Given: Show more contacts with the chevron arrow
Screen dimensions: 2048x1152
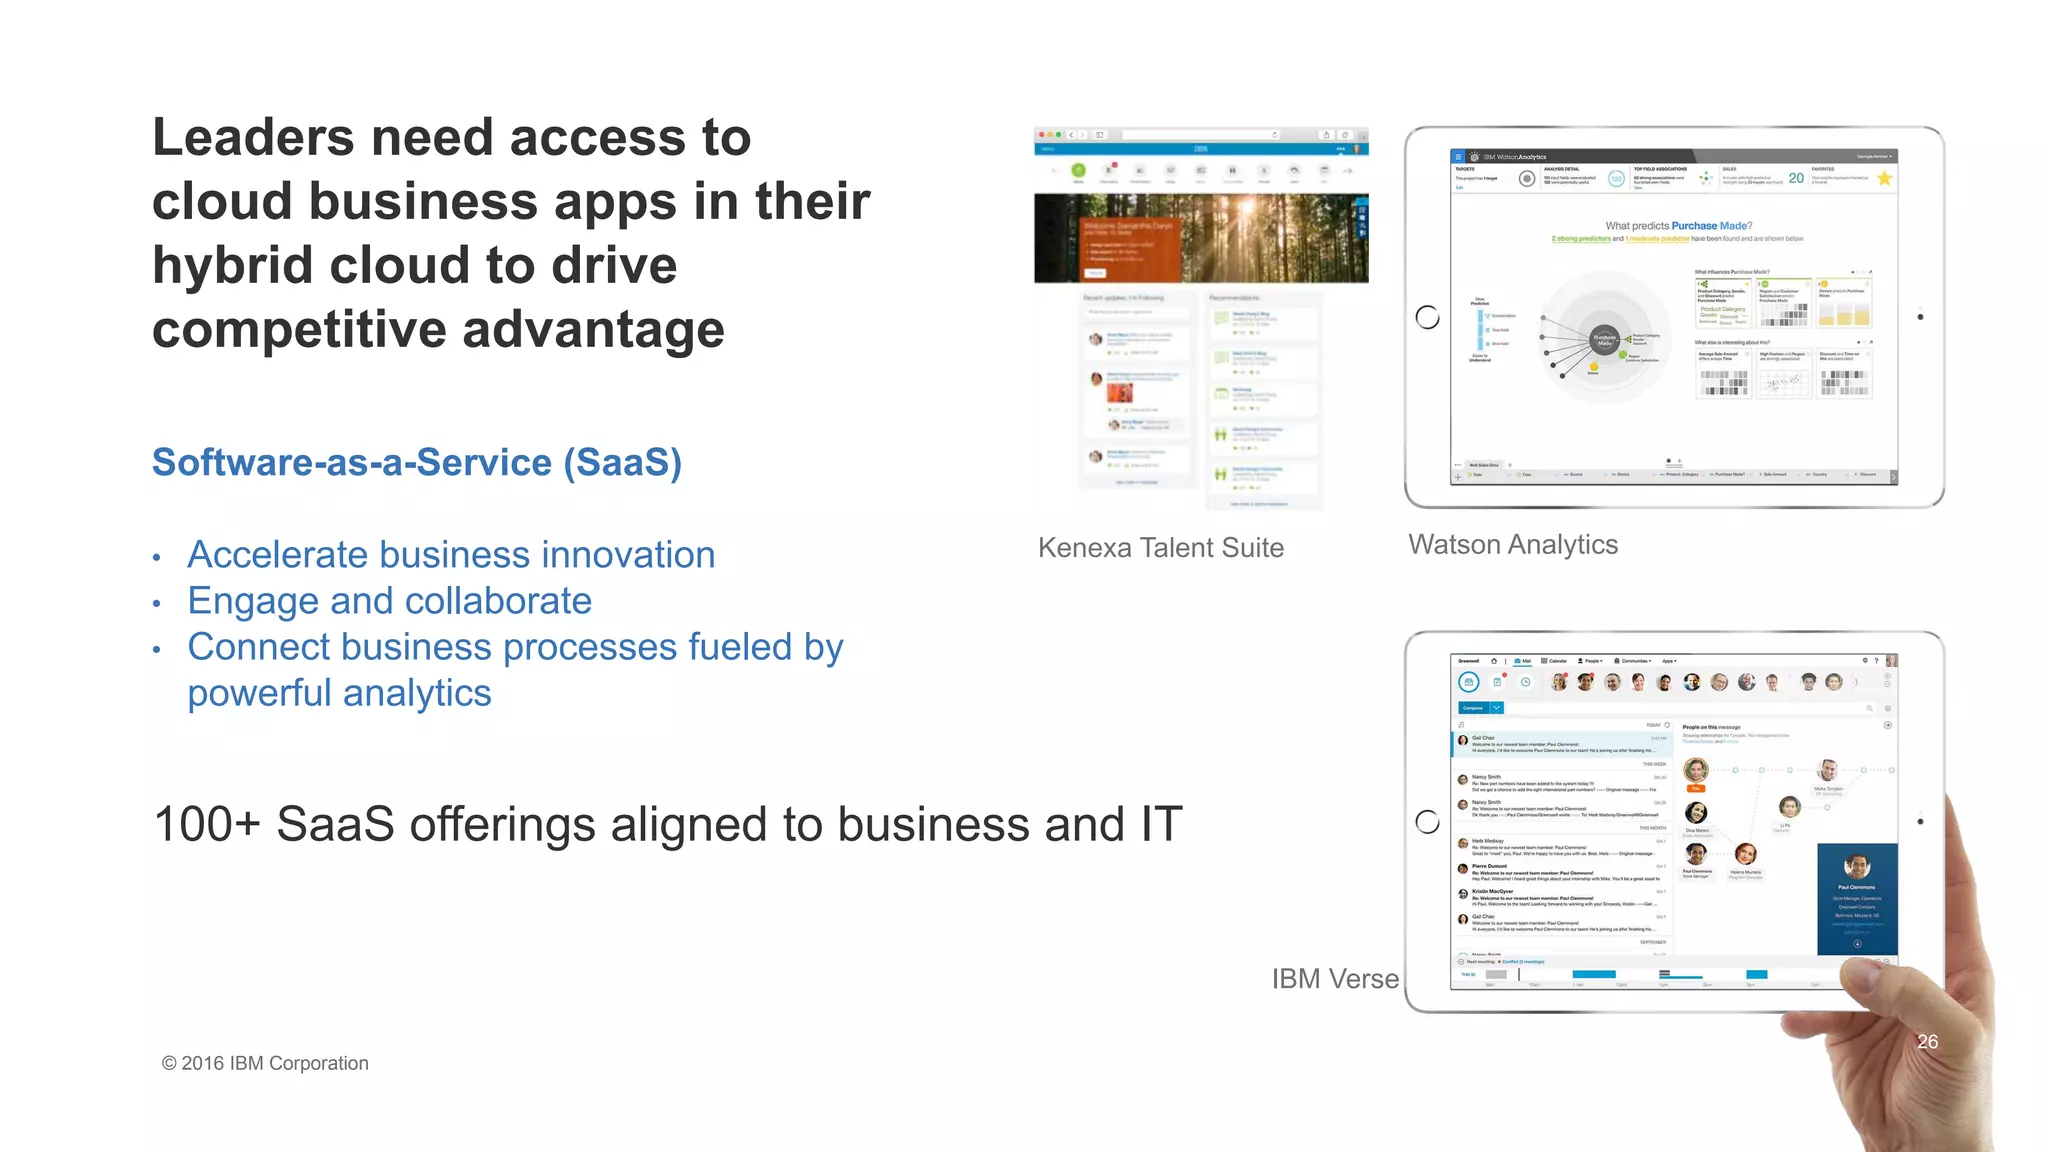Looking at the screenshot, I should [x=1856, y=682].
